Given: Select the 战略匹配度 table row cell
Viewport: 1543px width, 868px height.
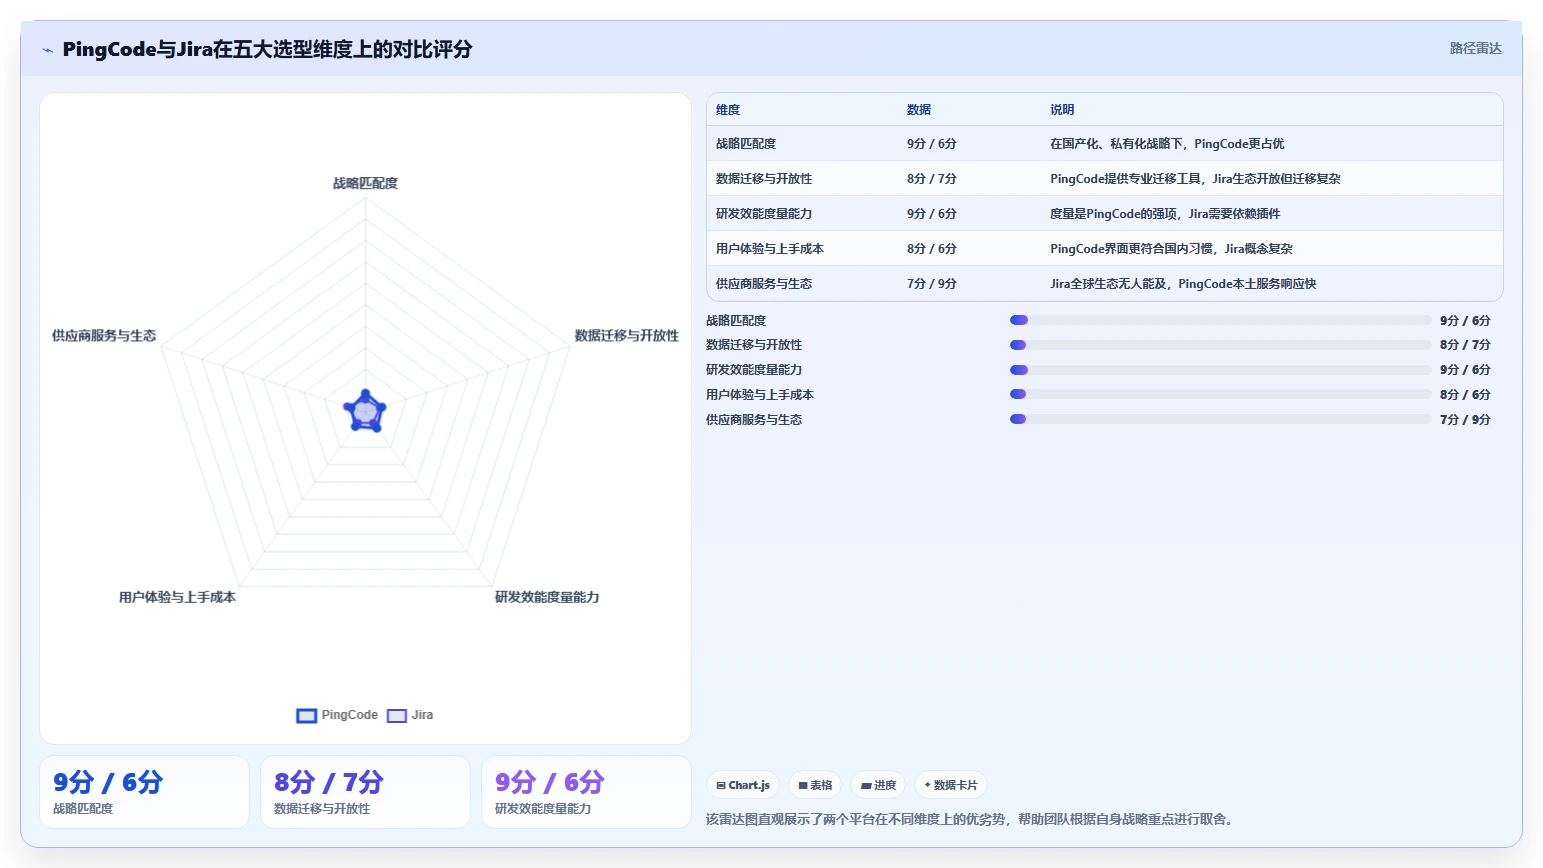Looking at the screenshot, I should tap(746, 144).
